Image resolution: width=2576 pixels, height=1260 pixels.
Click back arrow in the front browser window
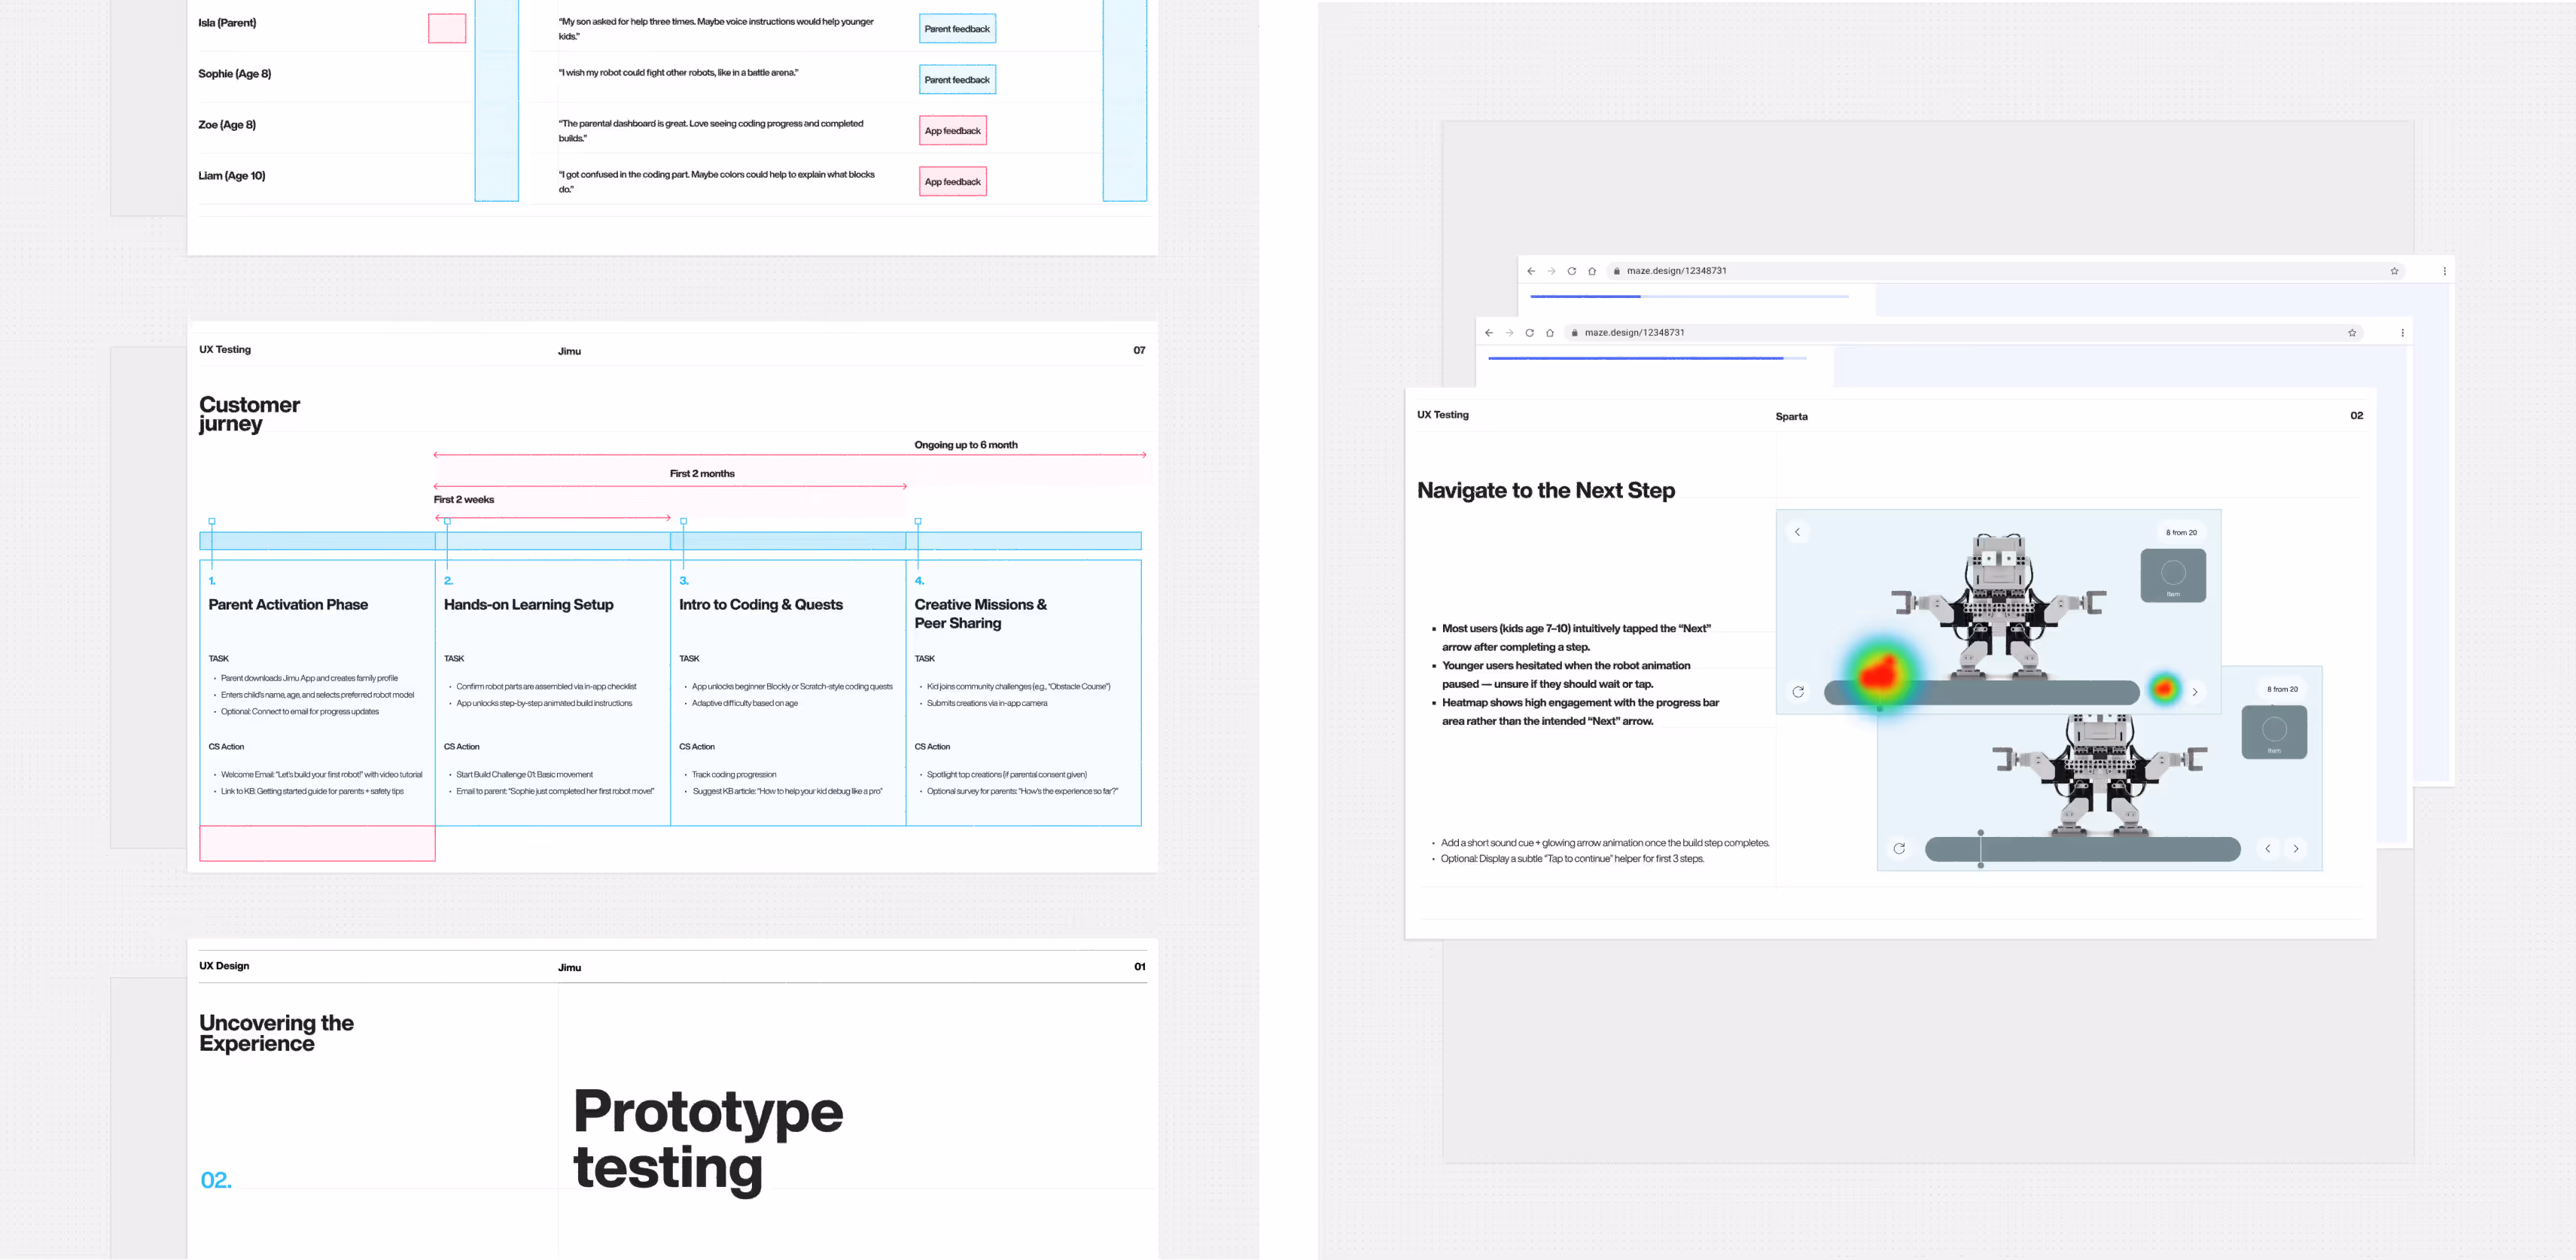pos(1489,333)
